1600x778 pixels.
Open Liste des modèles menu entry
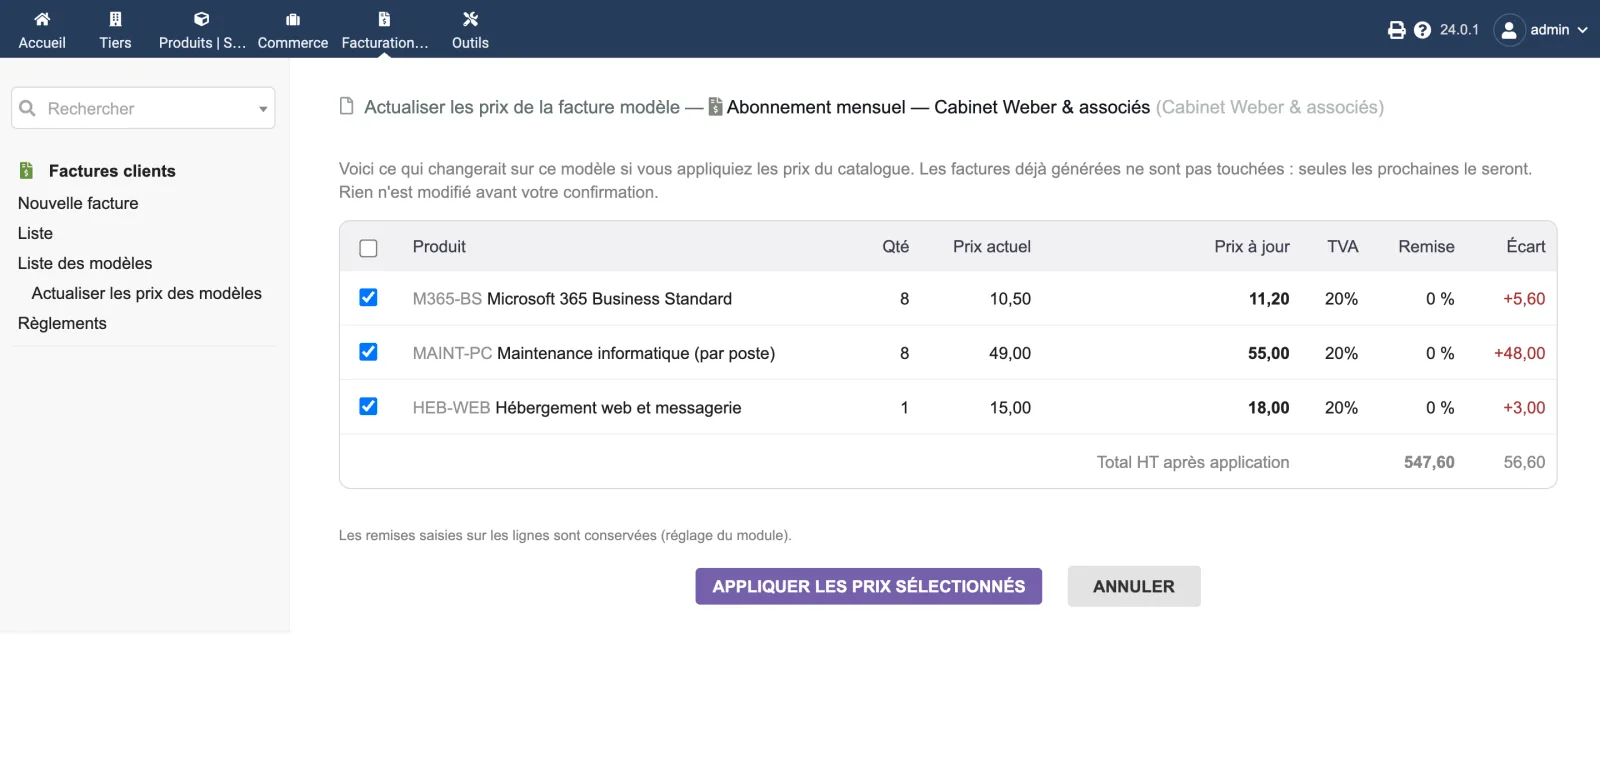[x=85, y=263]
